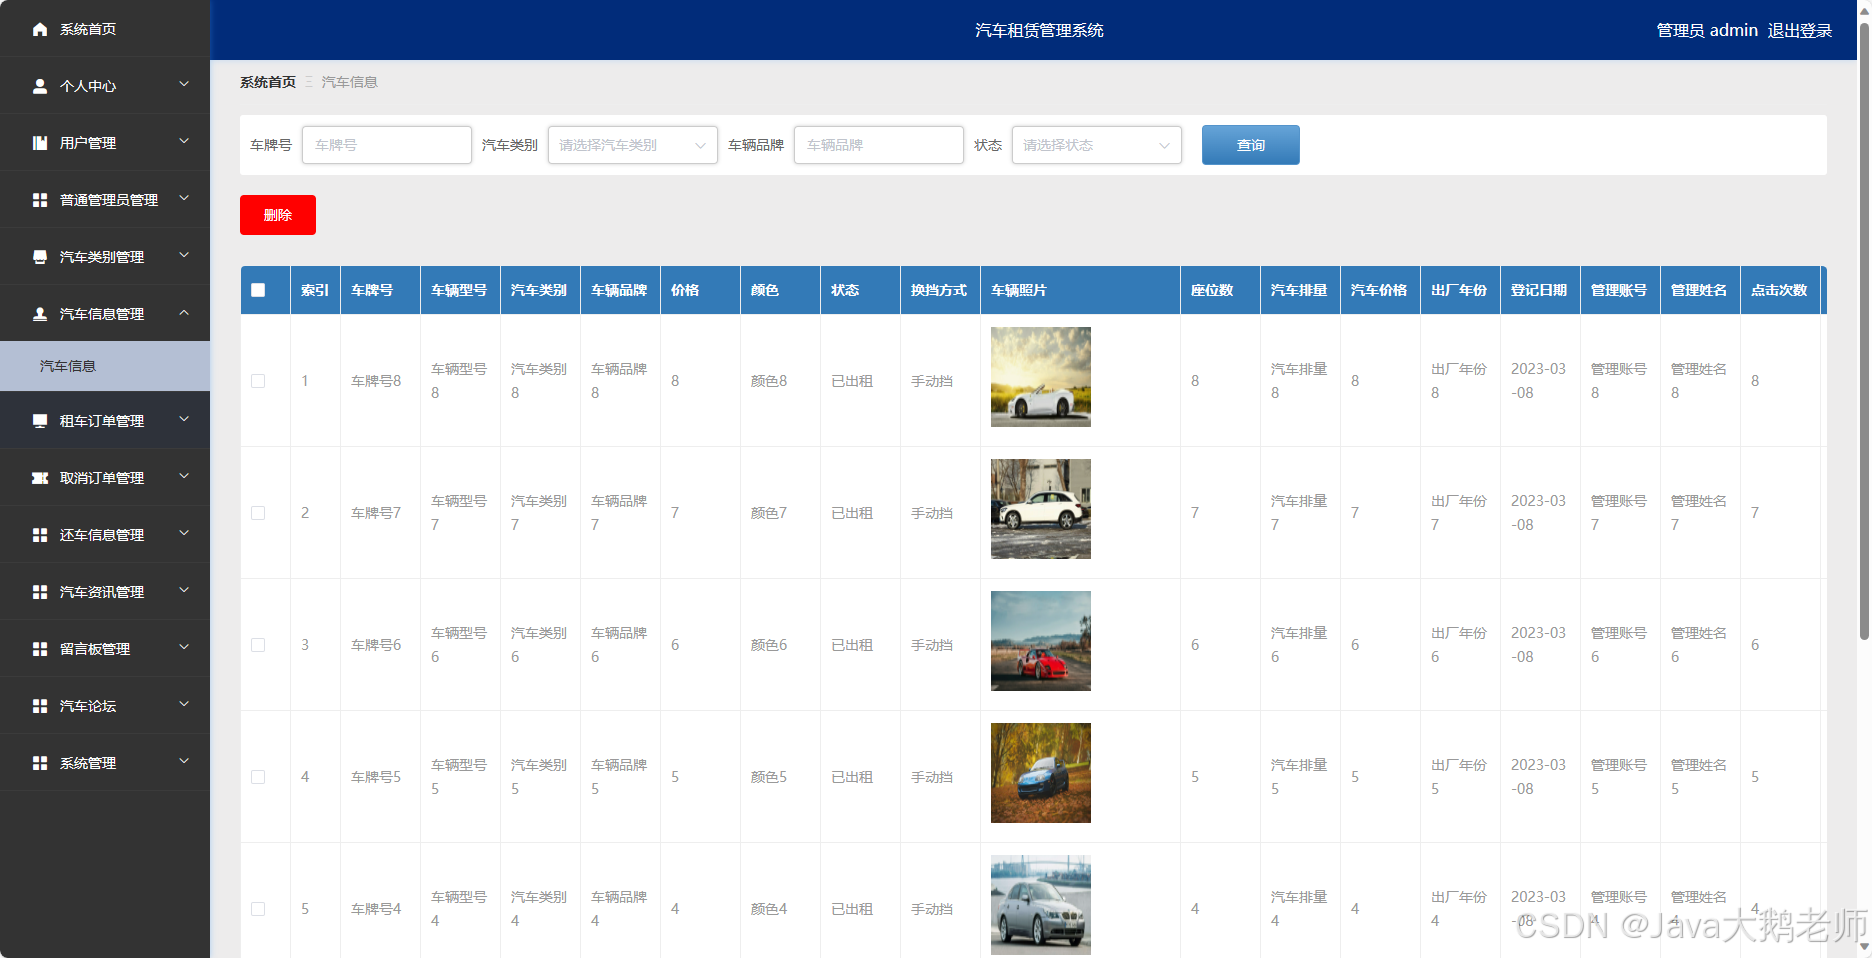Open the blue car photo of 车牌号5
Screen dimensions: 1872x958
[x=1041, y=773]
